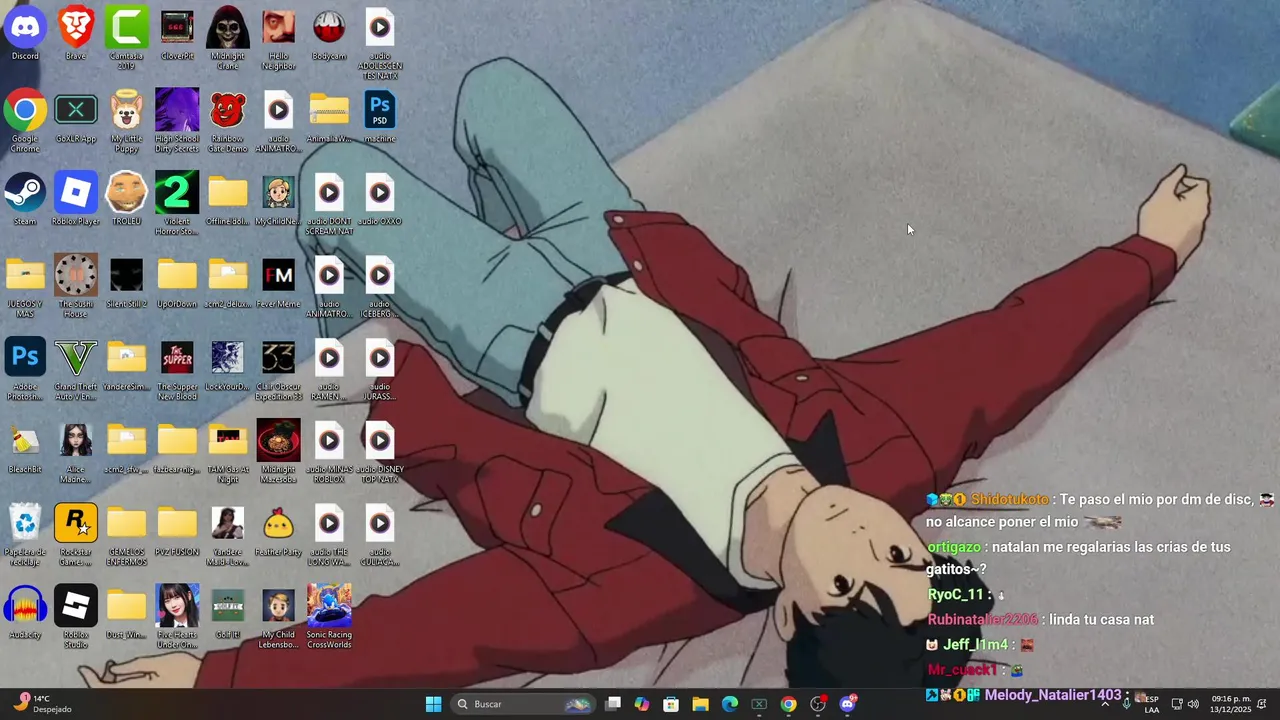1280x720 pixels.
Task: Show hidden system tray icons
Action: (1105, 704)
